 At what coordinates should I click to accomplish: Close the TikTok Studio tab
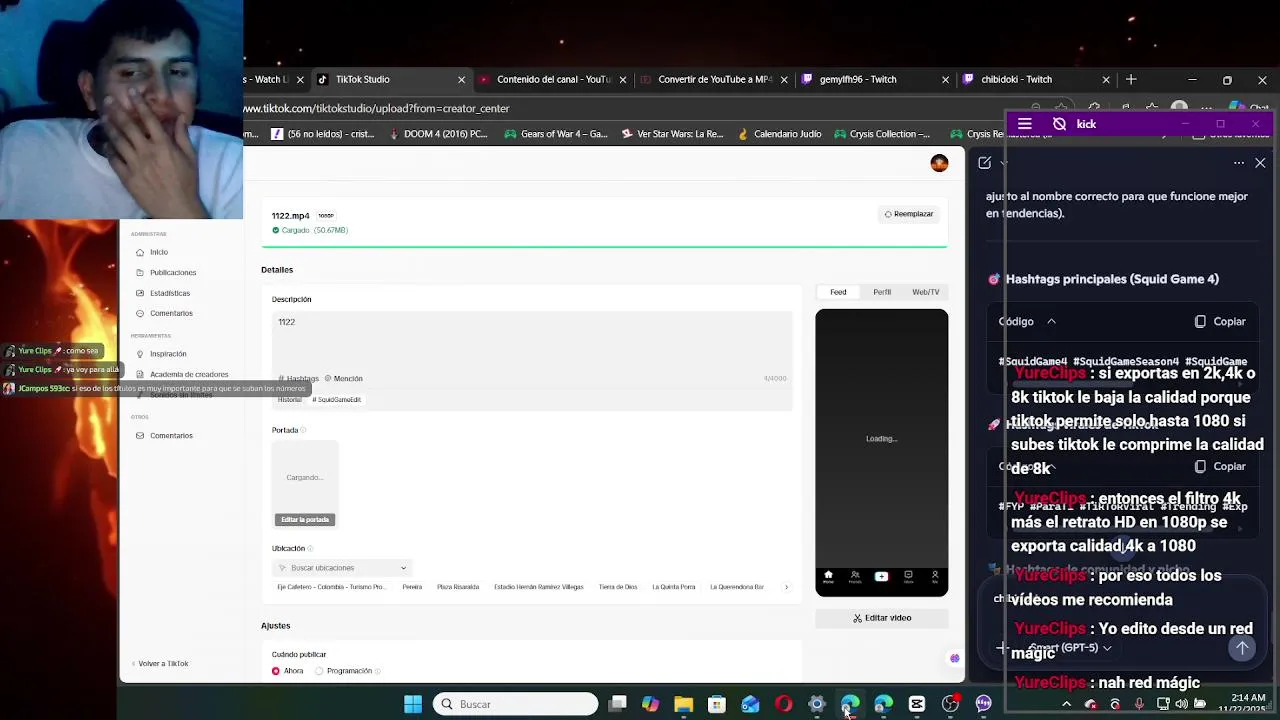pos(461,79)
